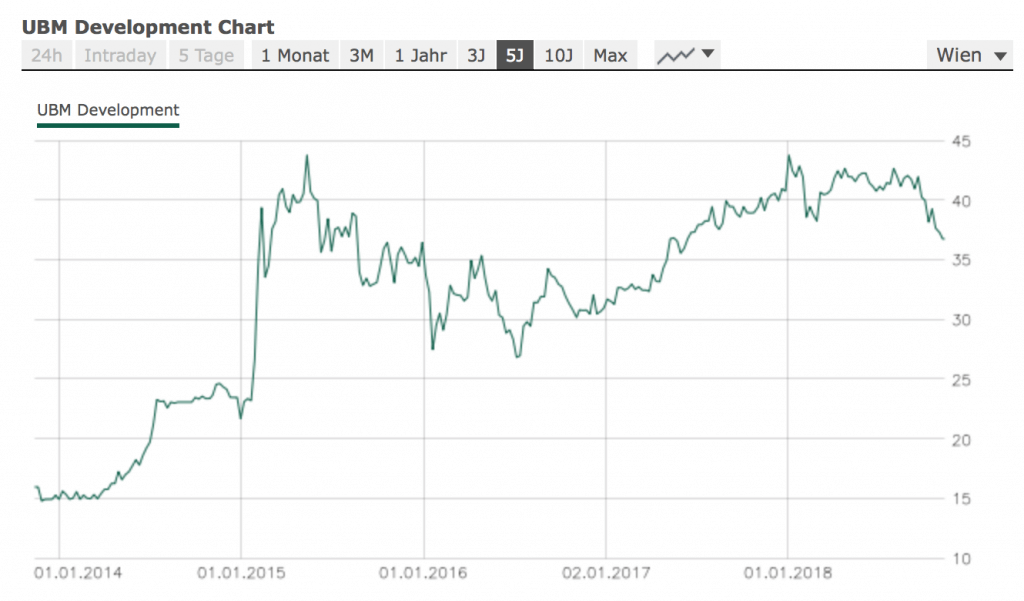Screen dimensions: 1024x601
Task: Click the 01.01.2018 axis date label
Action: click(788, 573)
